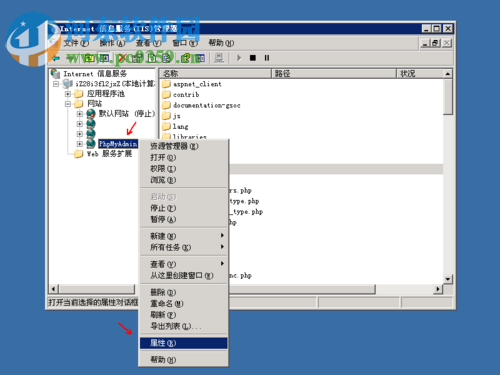This screenshot has width=500, height=375.
Task: Click the 应用程序池 folder icon
Action: point(79,94)
